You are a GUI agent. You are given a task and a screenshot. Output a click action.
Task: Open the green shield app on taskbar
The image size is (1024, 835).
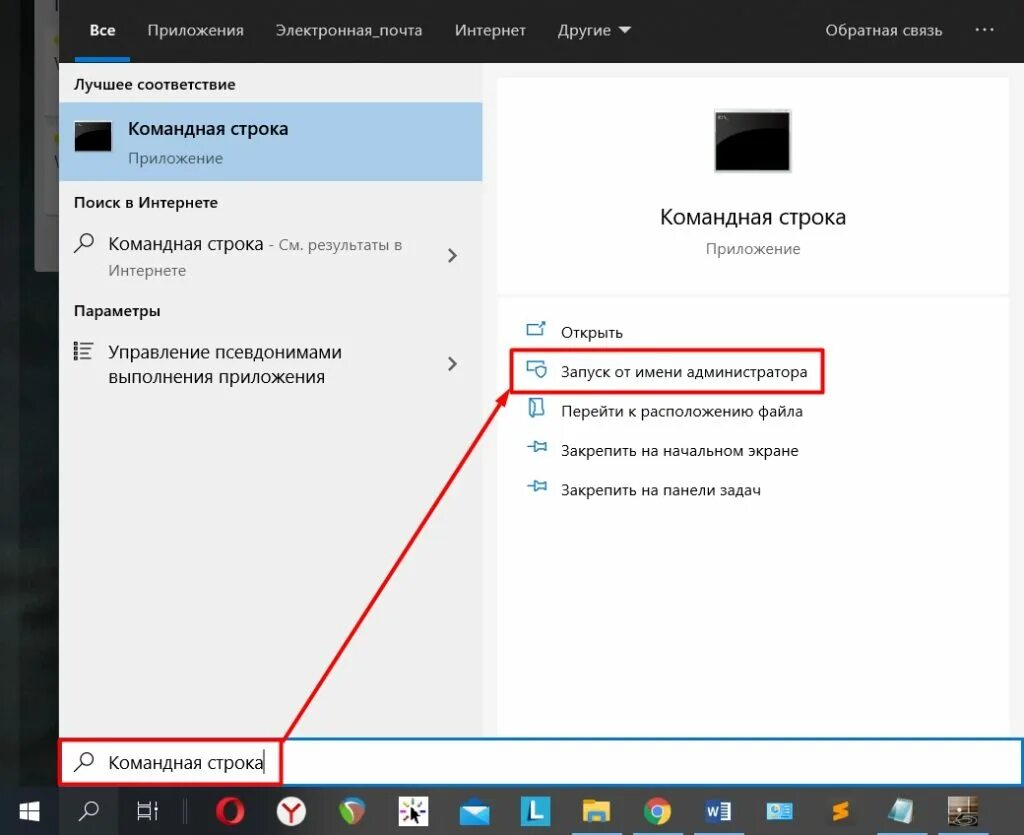(x=351, y=811)
